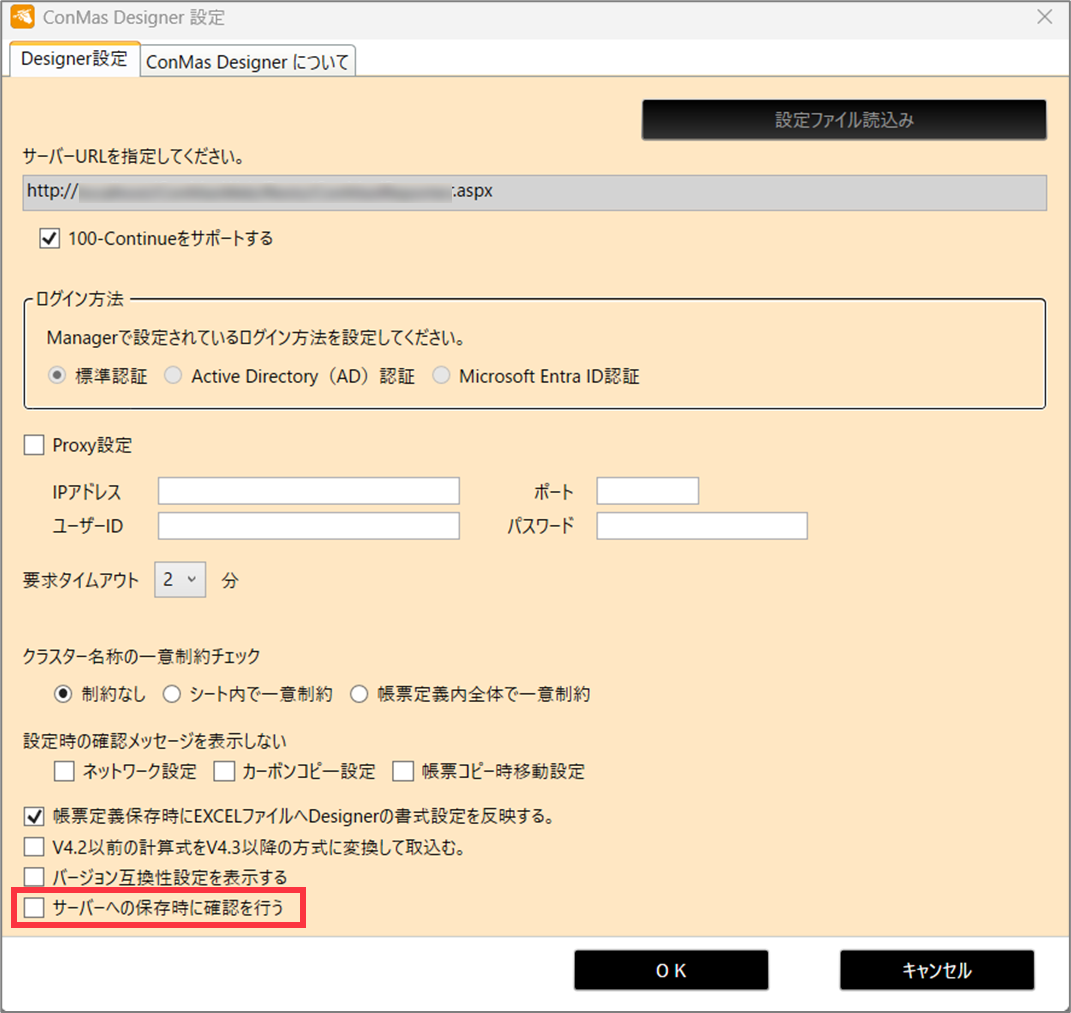The height and width of the screenshot is (1013, 1071).
Task: Select 帳票定義内全体で一意制約 radio option
Action: pyautogui.click(x=359, y=694)
